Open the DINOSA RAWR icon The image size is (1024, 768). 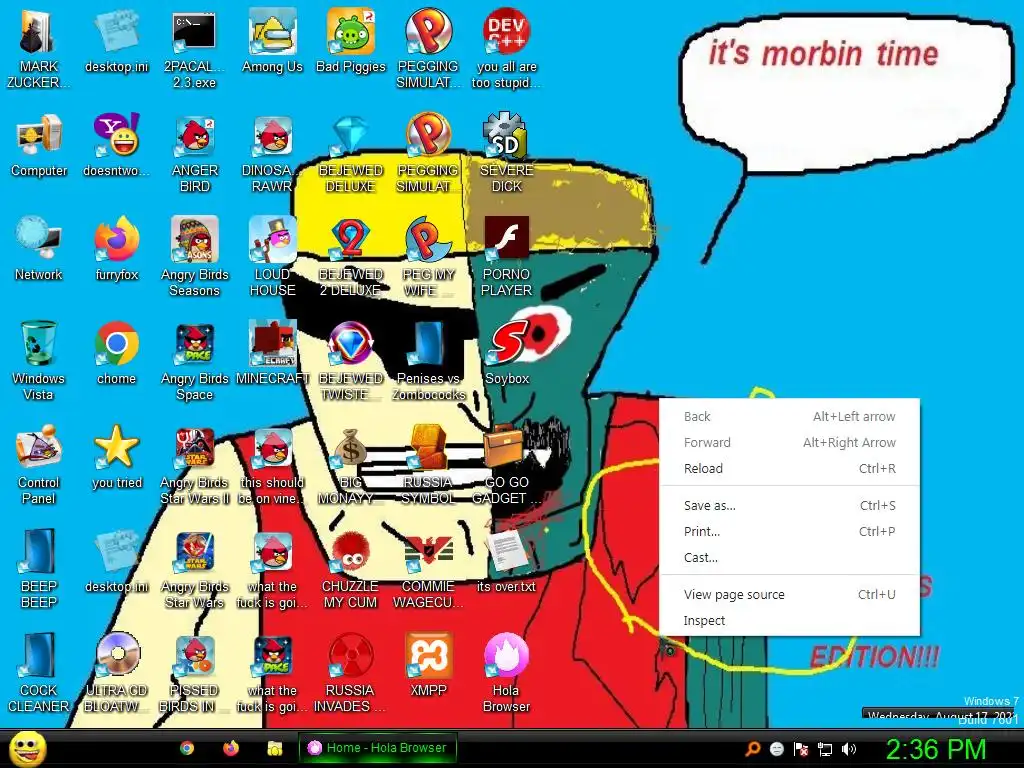tap(272, 153)
